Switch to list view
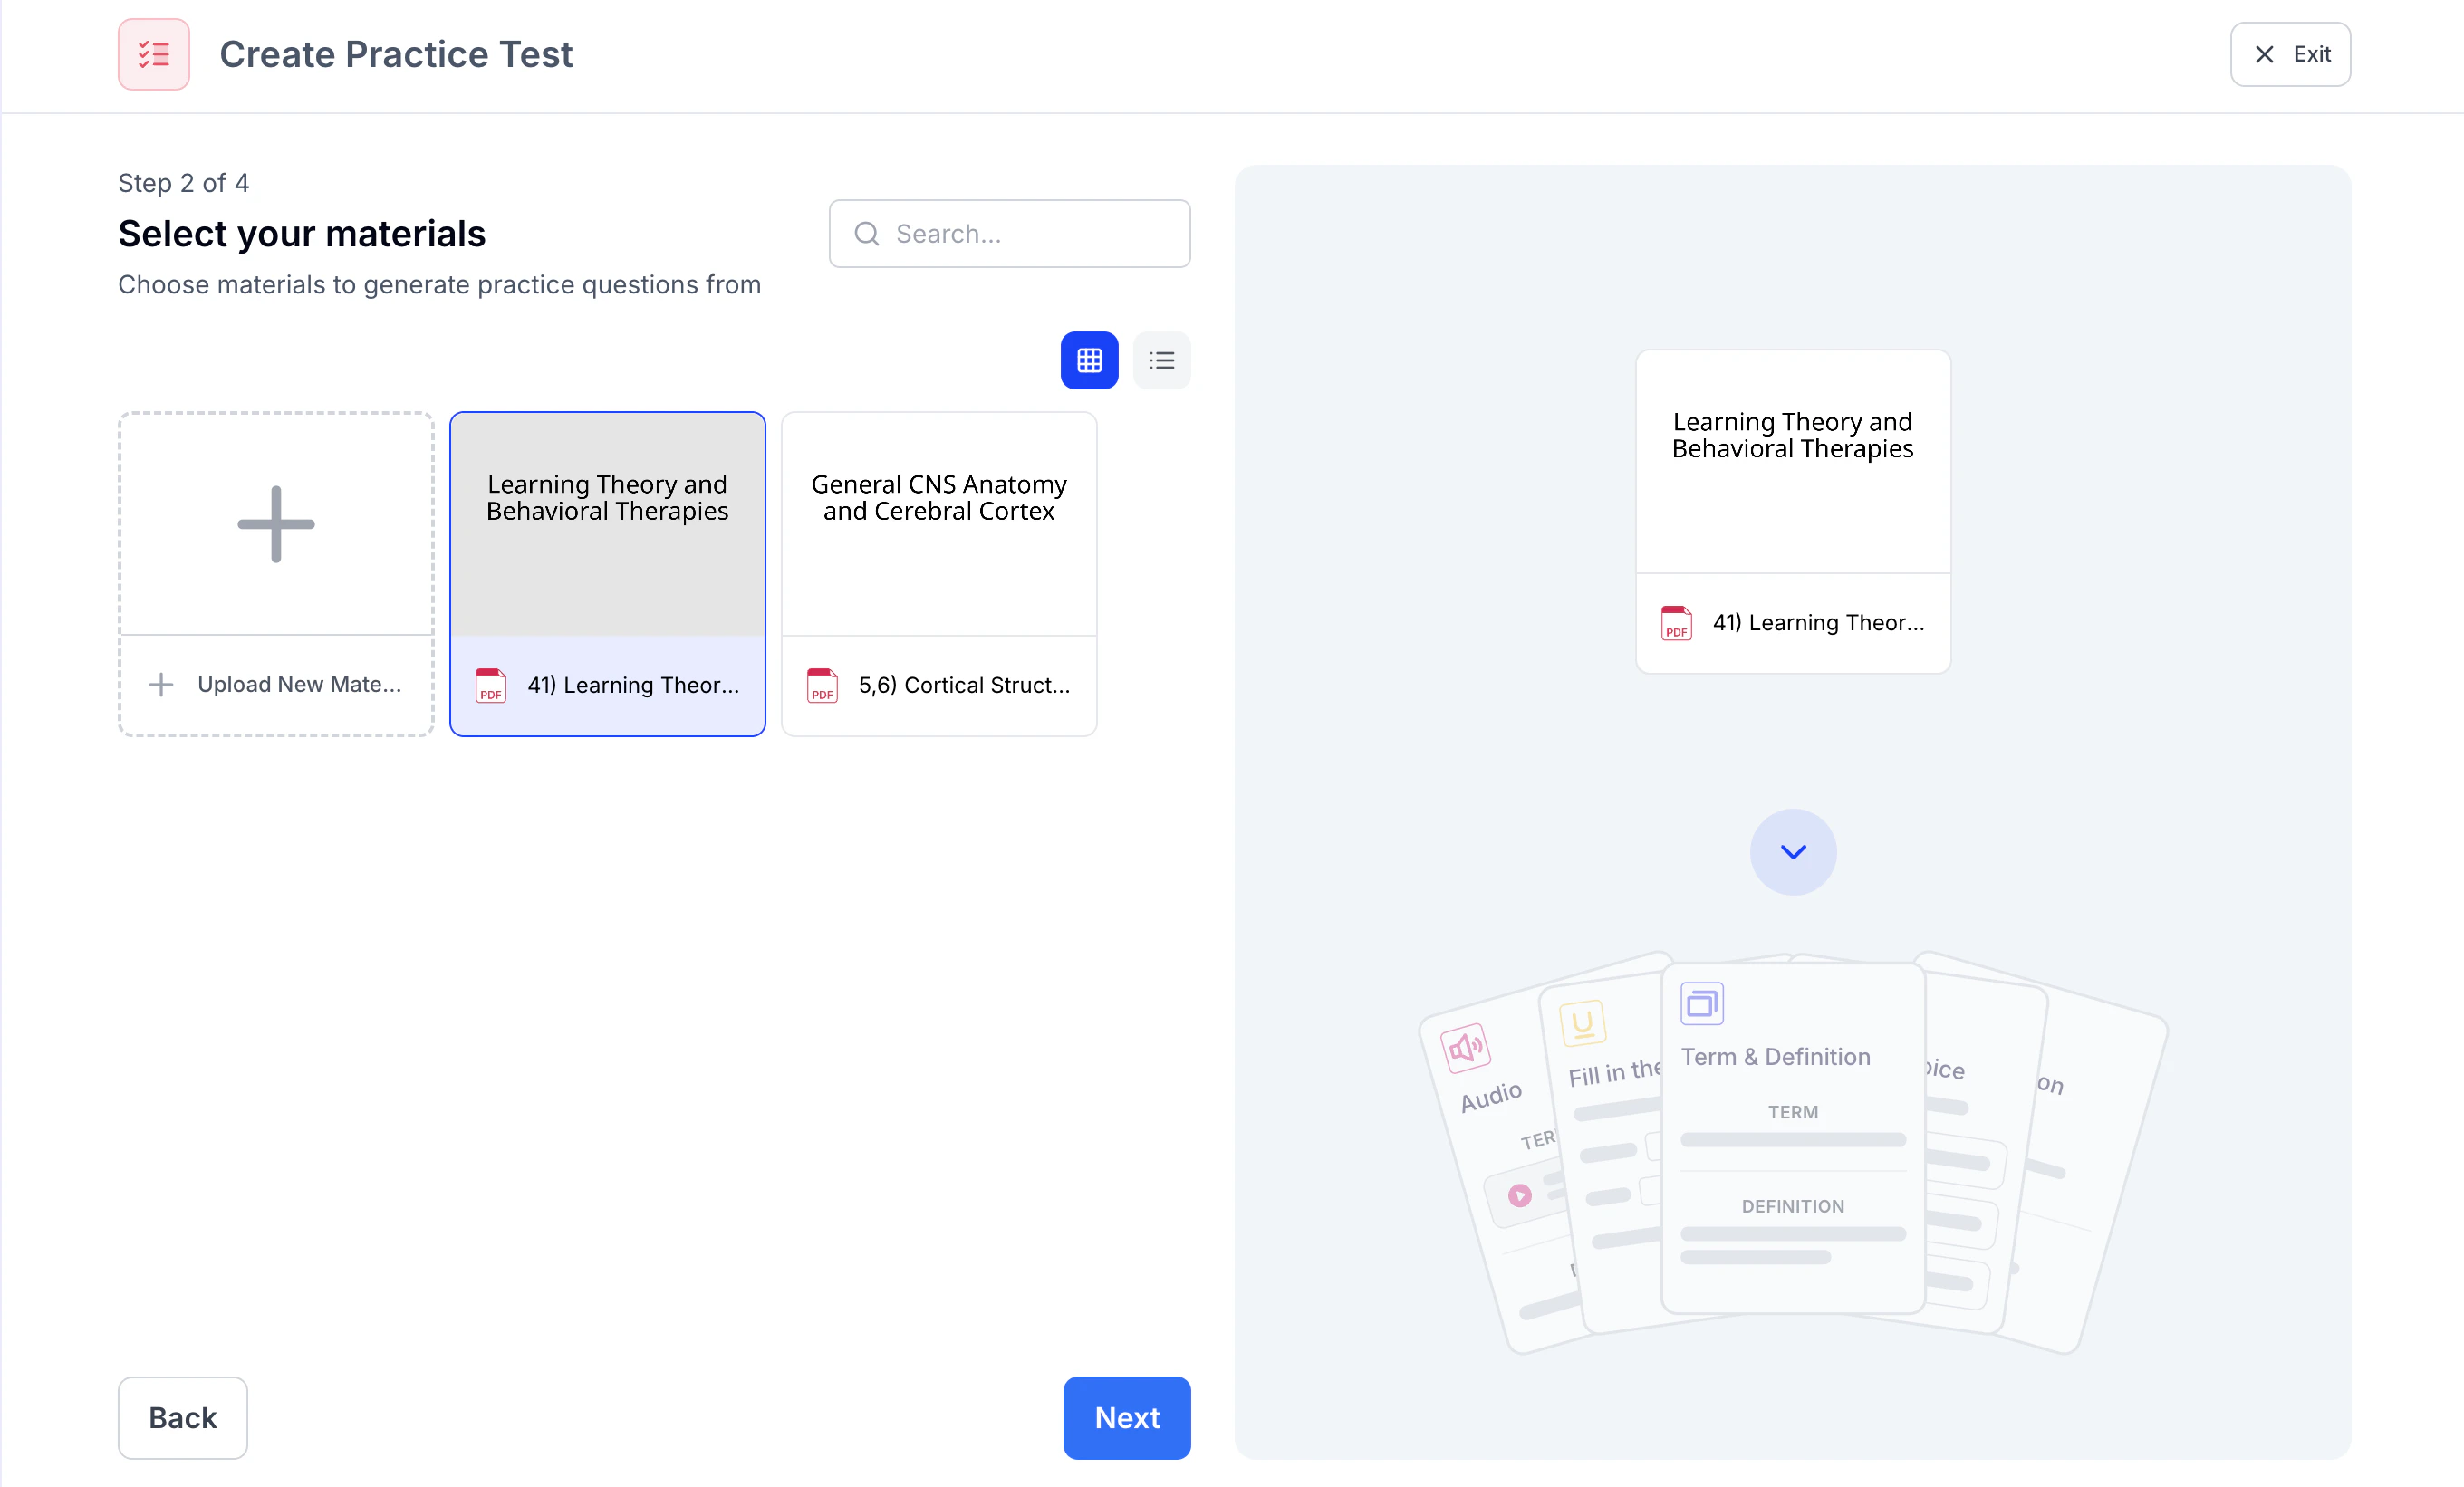Screen dimensions: 2464x1487 pos(1161,360)
